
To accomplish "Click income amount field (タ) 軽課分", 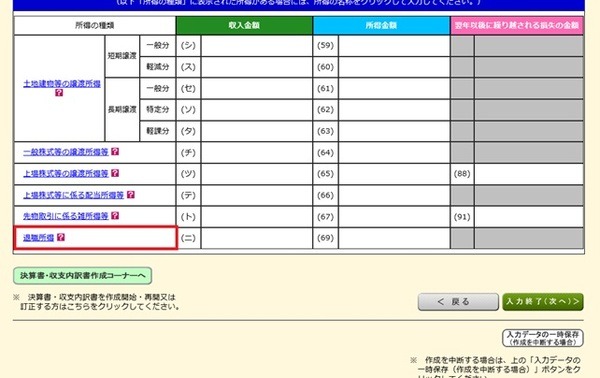I will click(256, 131).
